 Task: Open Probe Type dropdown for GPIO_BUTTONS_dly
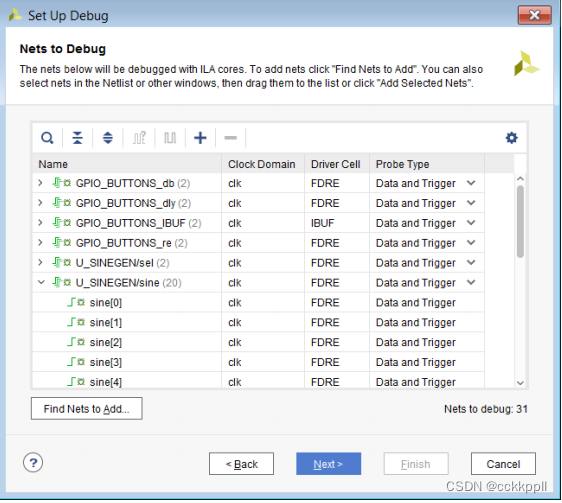click(471, 203)
